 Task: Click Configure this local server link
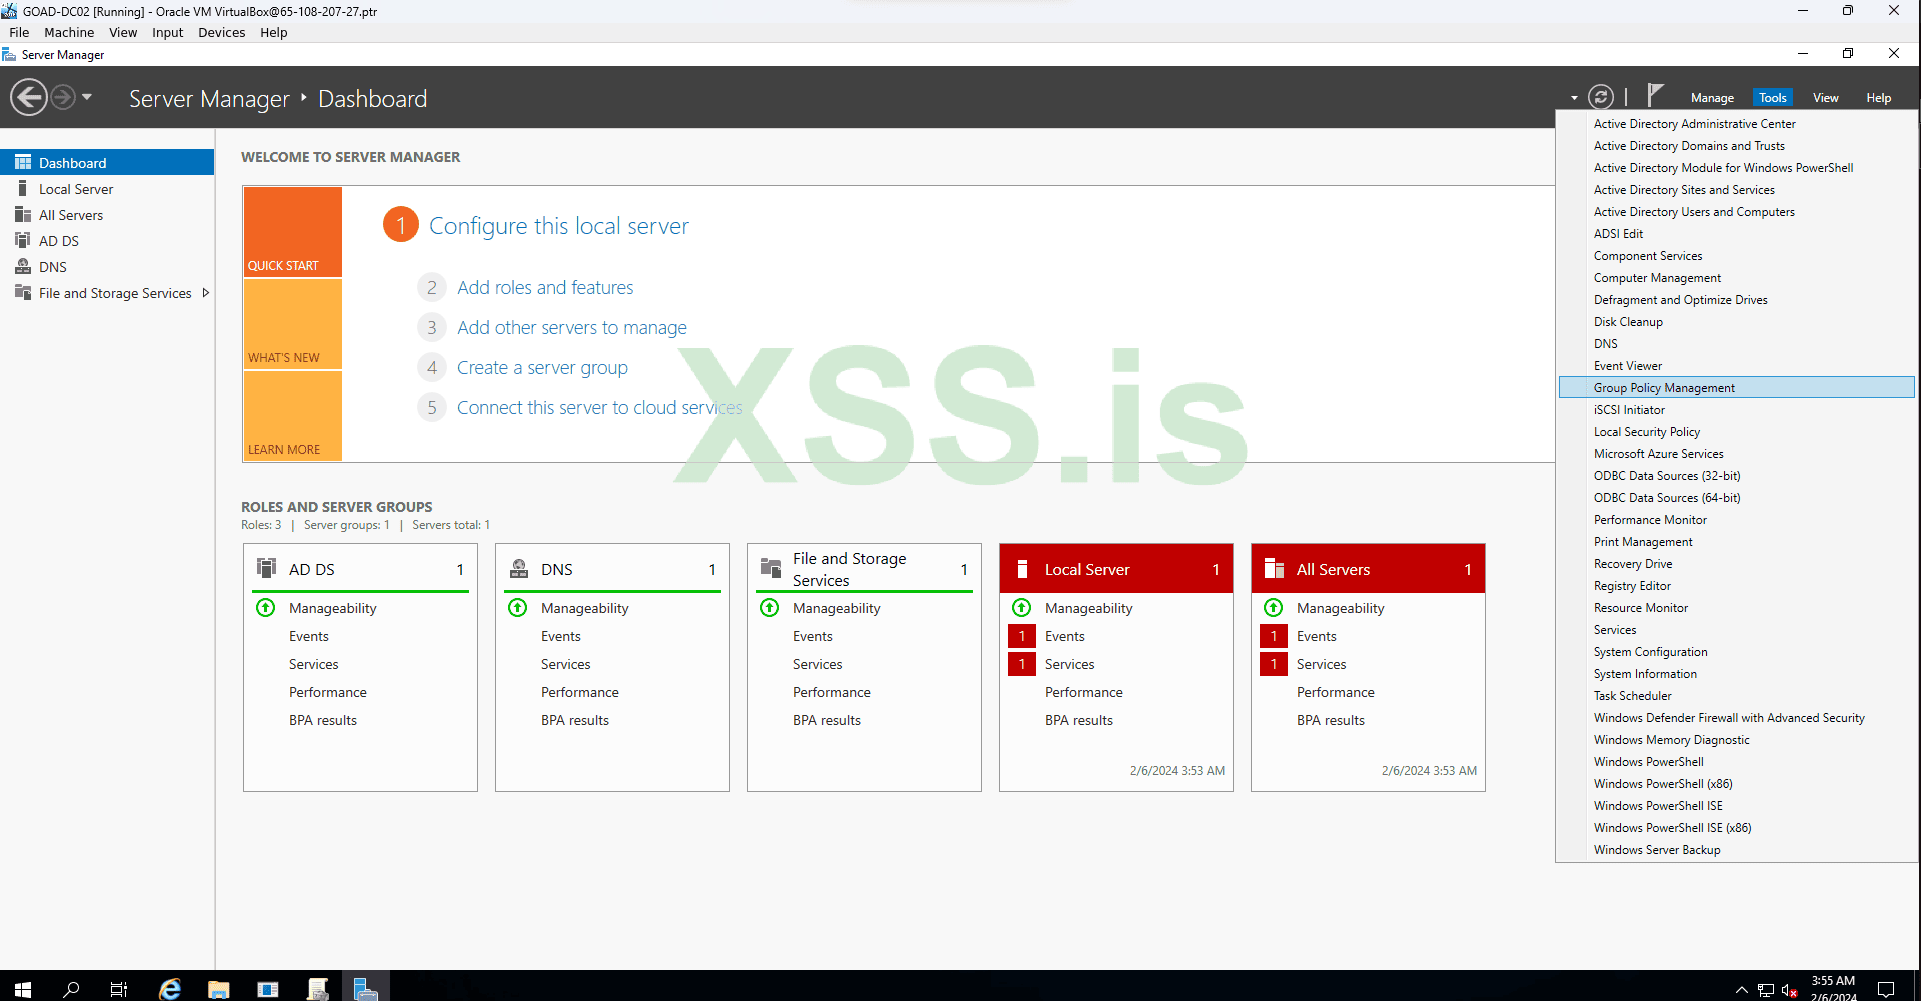coord(559,226)
